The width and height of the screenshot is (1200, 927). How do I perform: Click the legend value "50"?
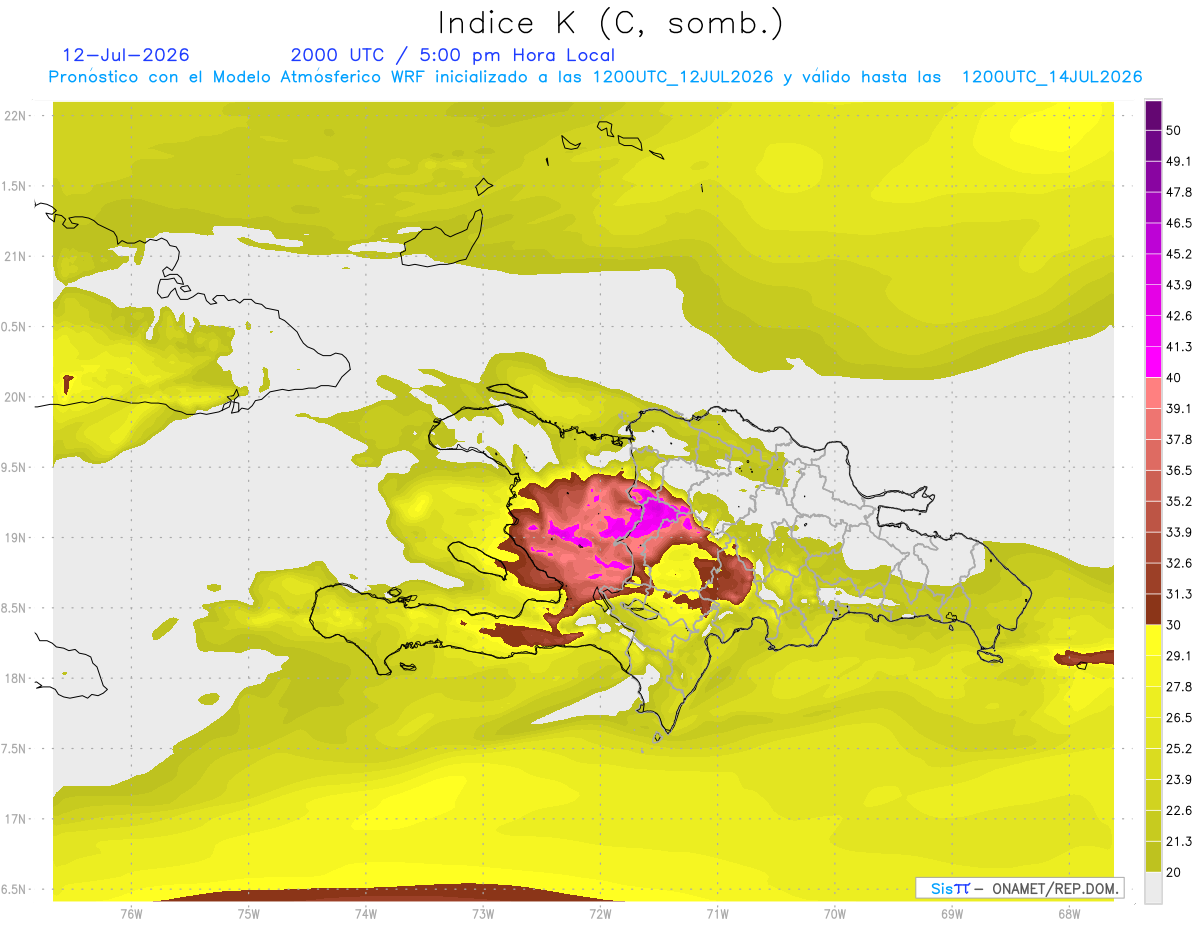[x=1173, y=130]
